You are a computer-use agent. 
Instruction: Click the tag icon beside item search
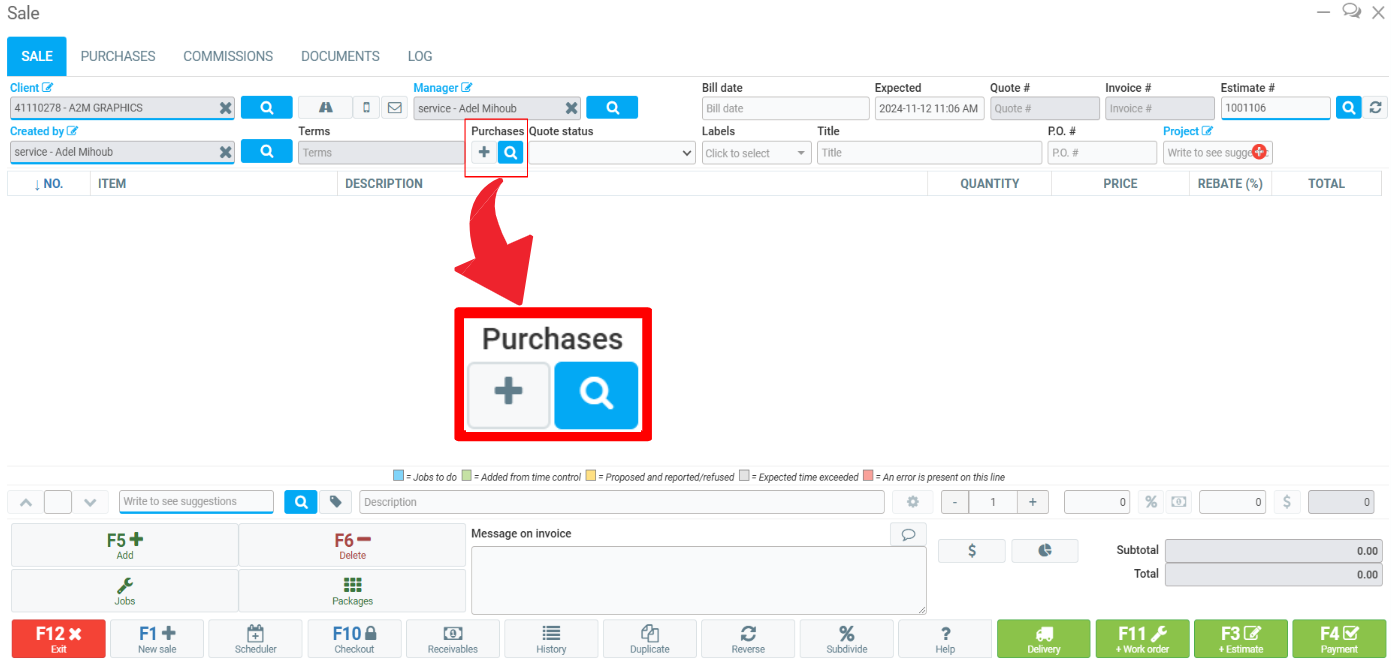pos(336,502)
